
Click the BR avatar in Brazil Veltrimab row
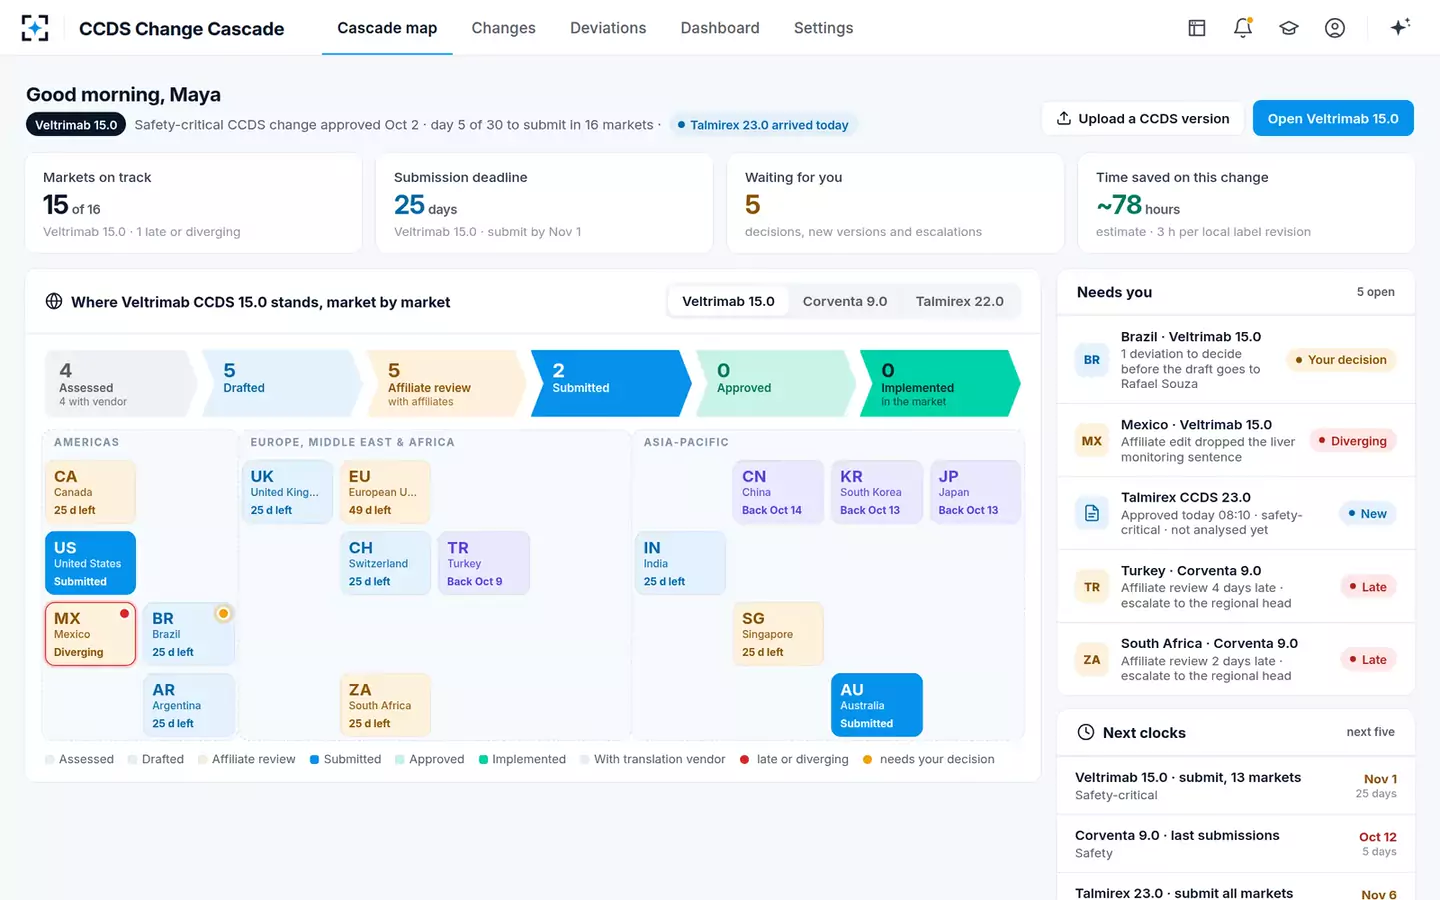coord(1092,360)
